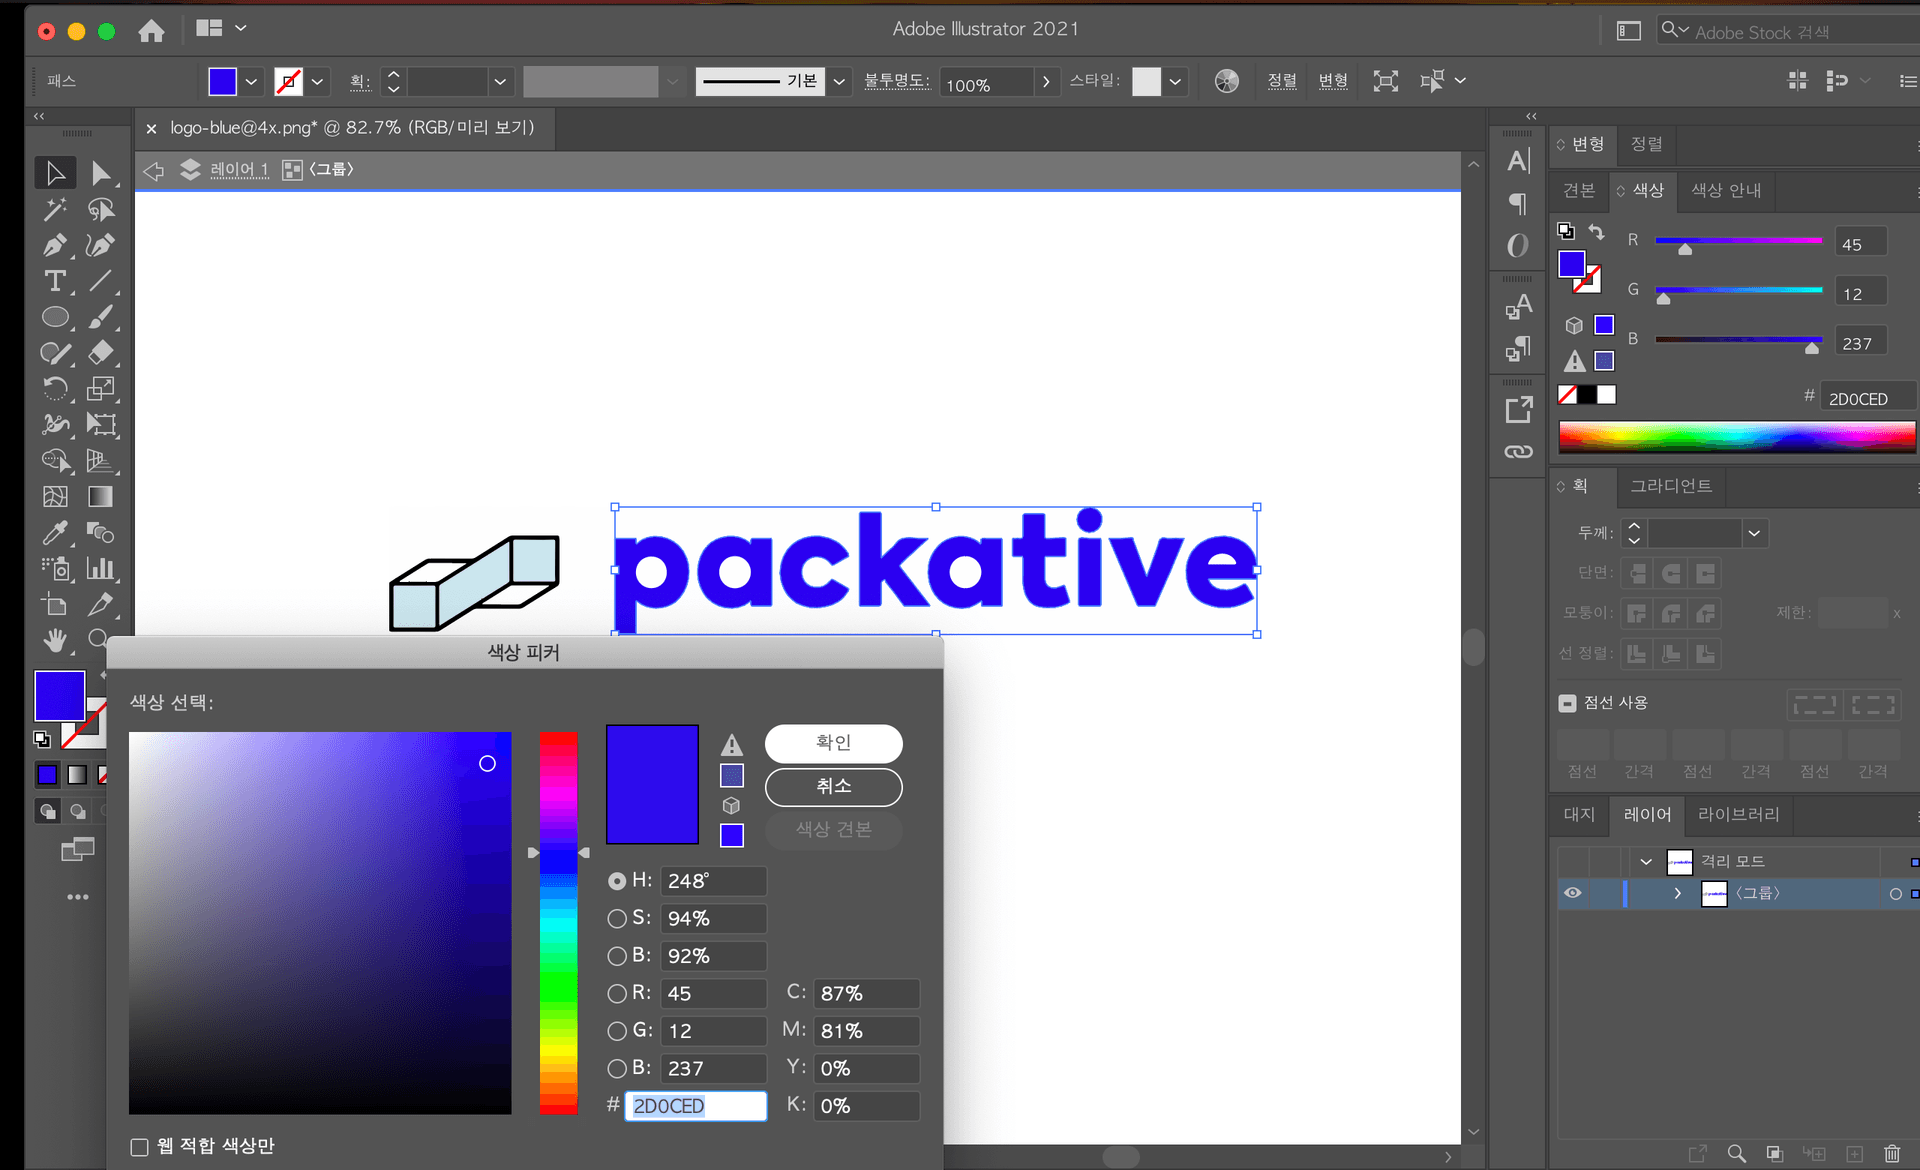The image size is (1920, 1170).
Task: Switch to the 그라디언트 tab
Action: pos(1671,486)
